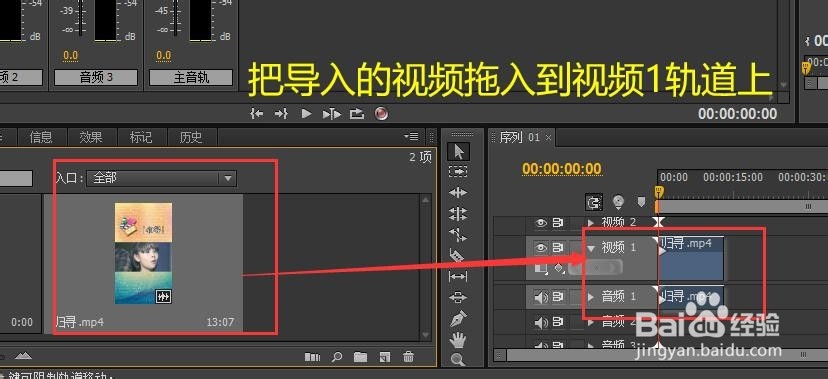Click the New Item icon in project panel
This screenshot has width=828, height=379.
pyautogui.click(x=384, y=357)
